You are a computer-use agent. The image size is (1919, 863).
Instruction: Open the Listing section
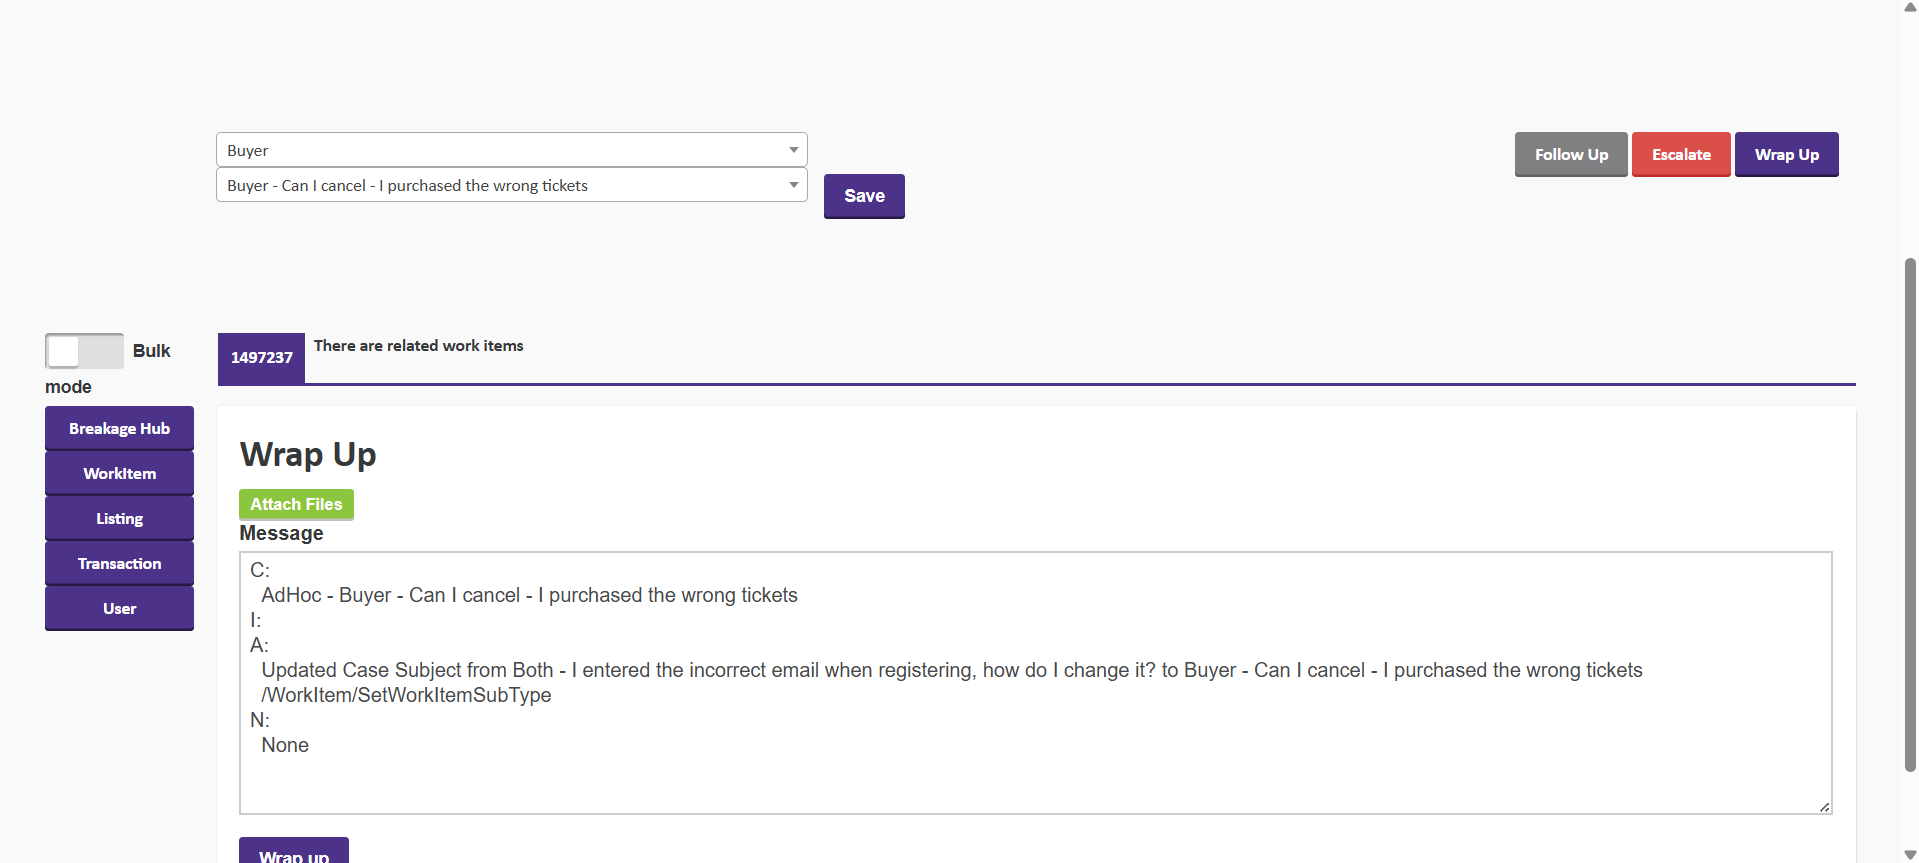(119, 519)
